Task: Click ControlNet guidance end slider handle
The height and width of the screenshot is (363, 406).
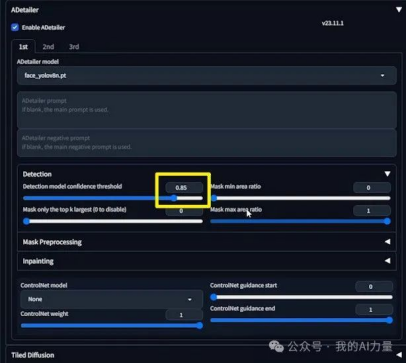Action: (389, 320)
